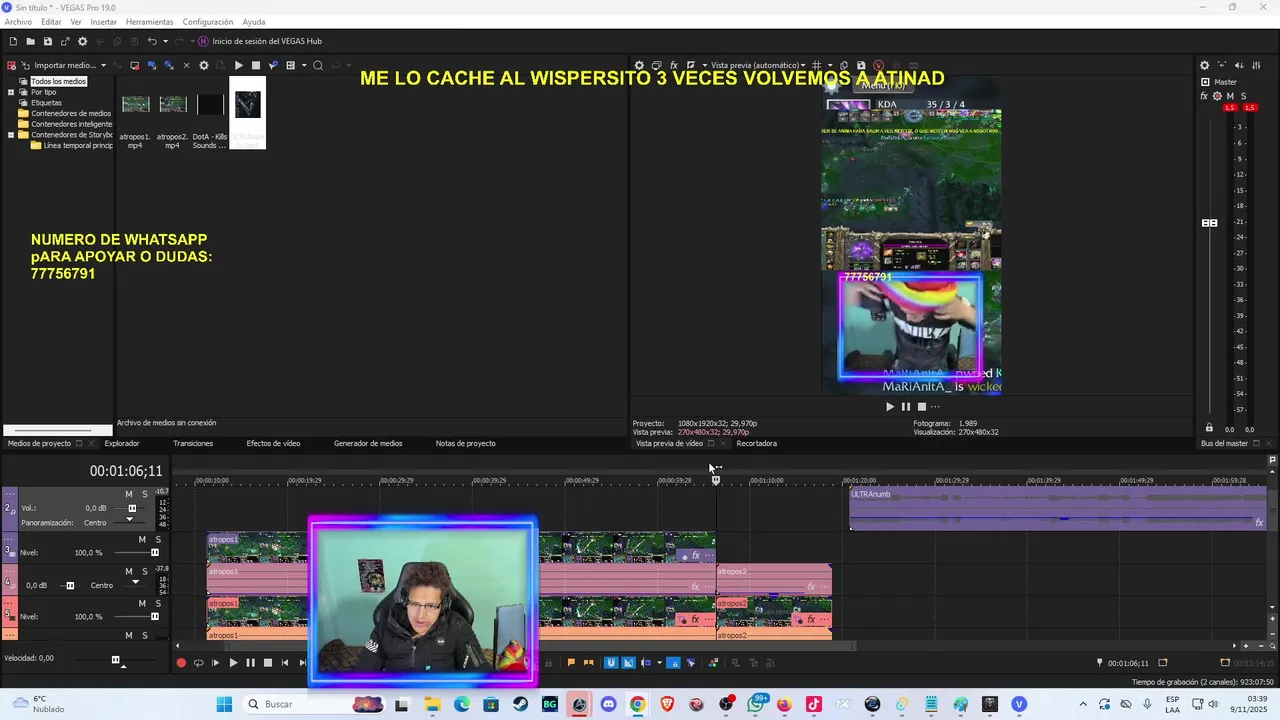Solo video track 3

pos(158,539)
